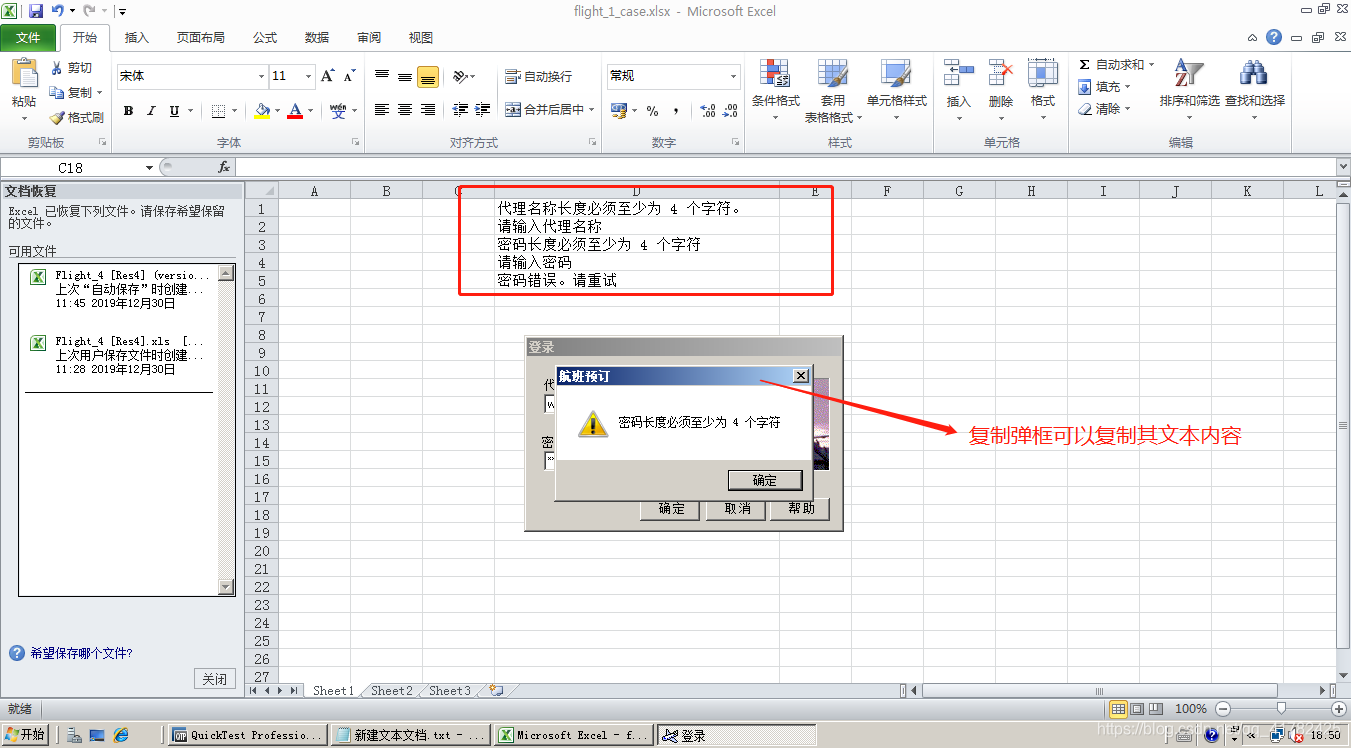Screen dimensions: 1351x748
Task: Expand the fill color dropdown arrow
Action: click(x=277, y=111)
